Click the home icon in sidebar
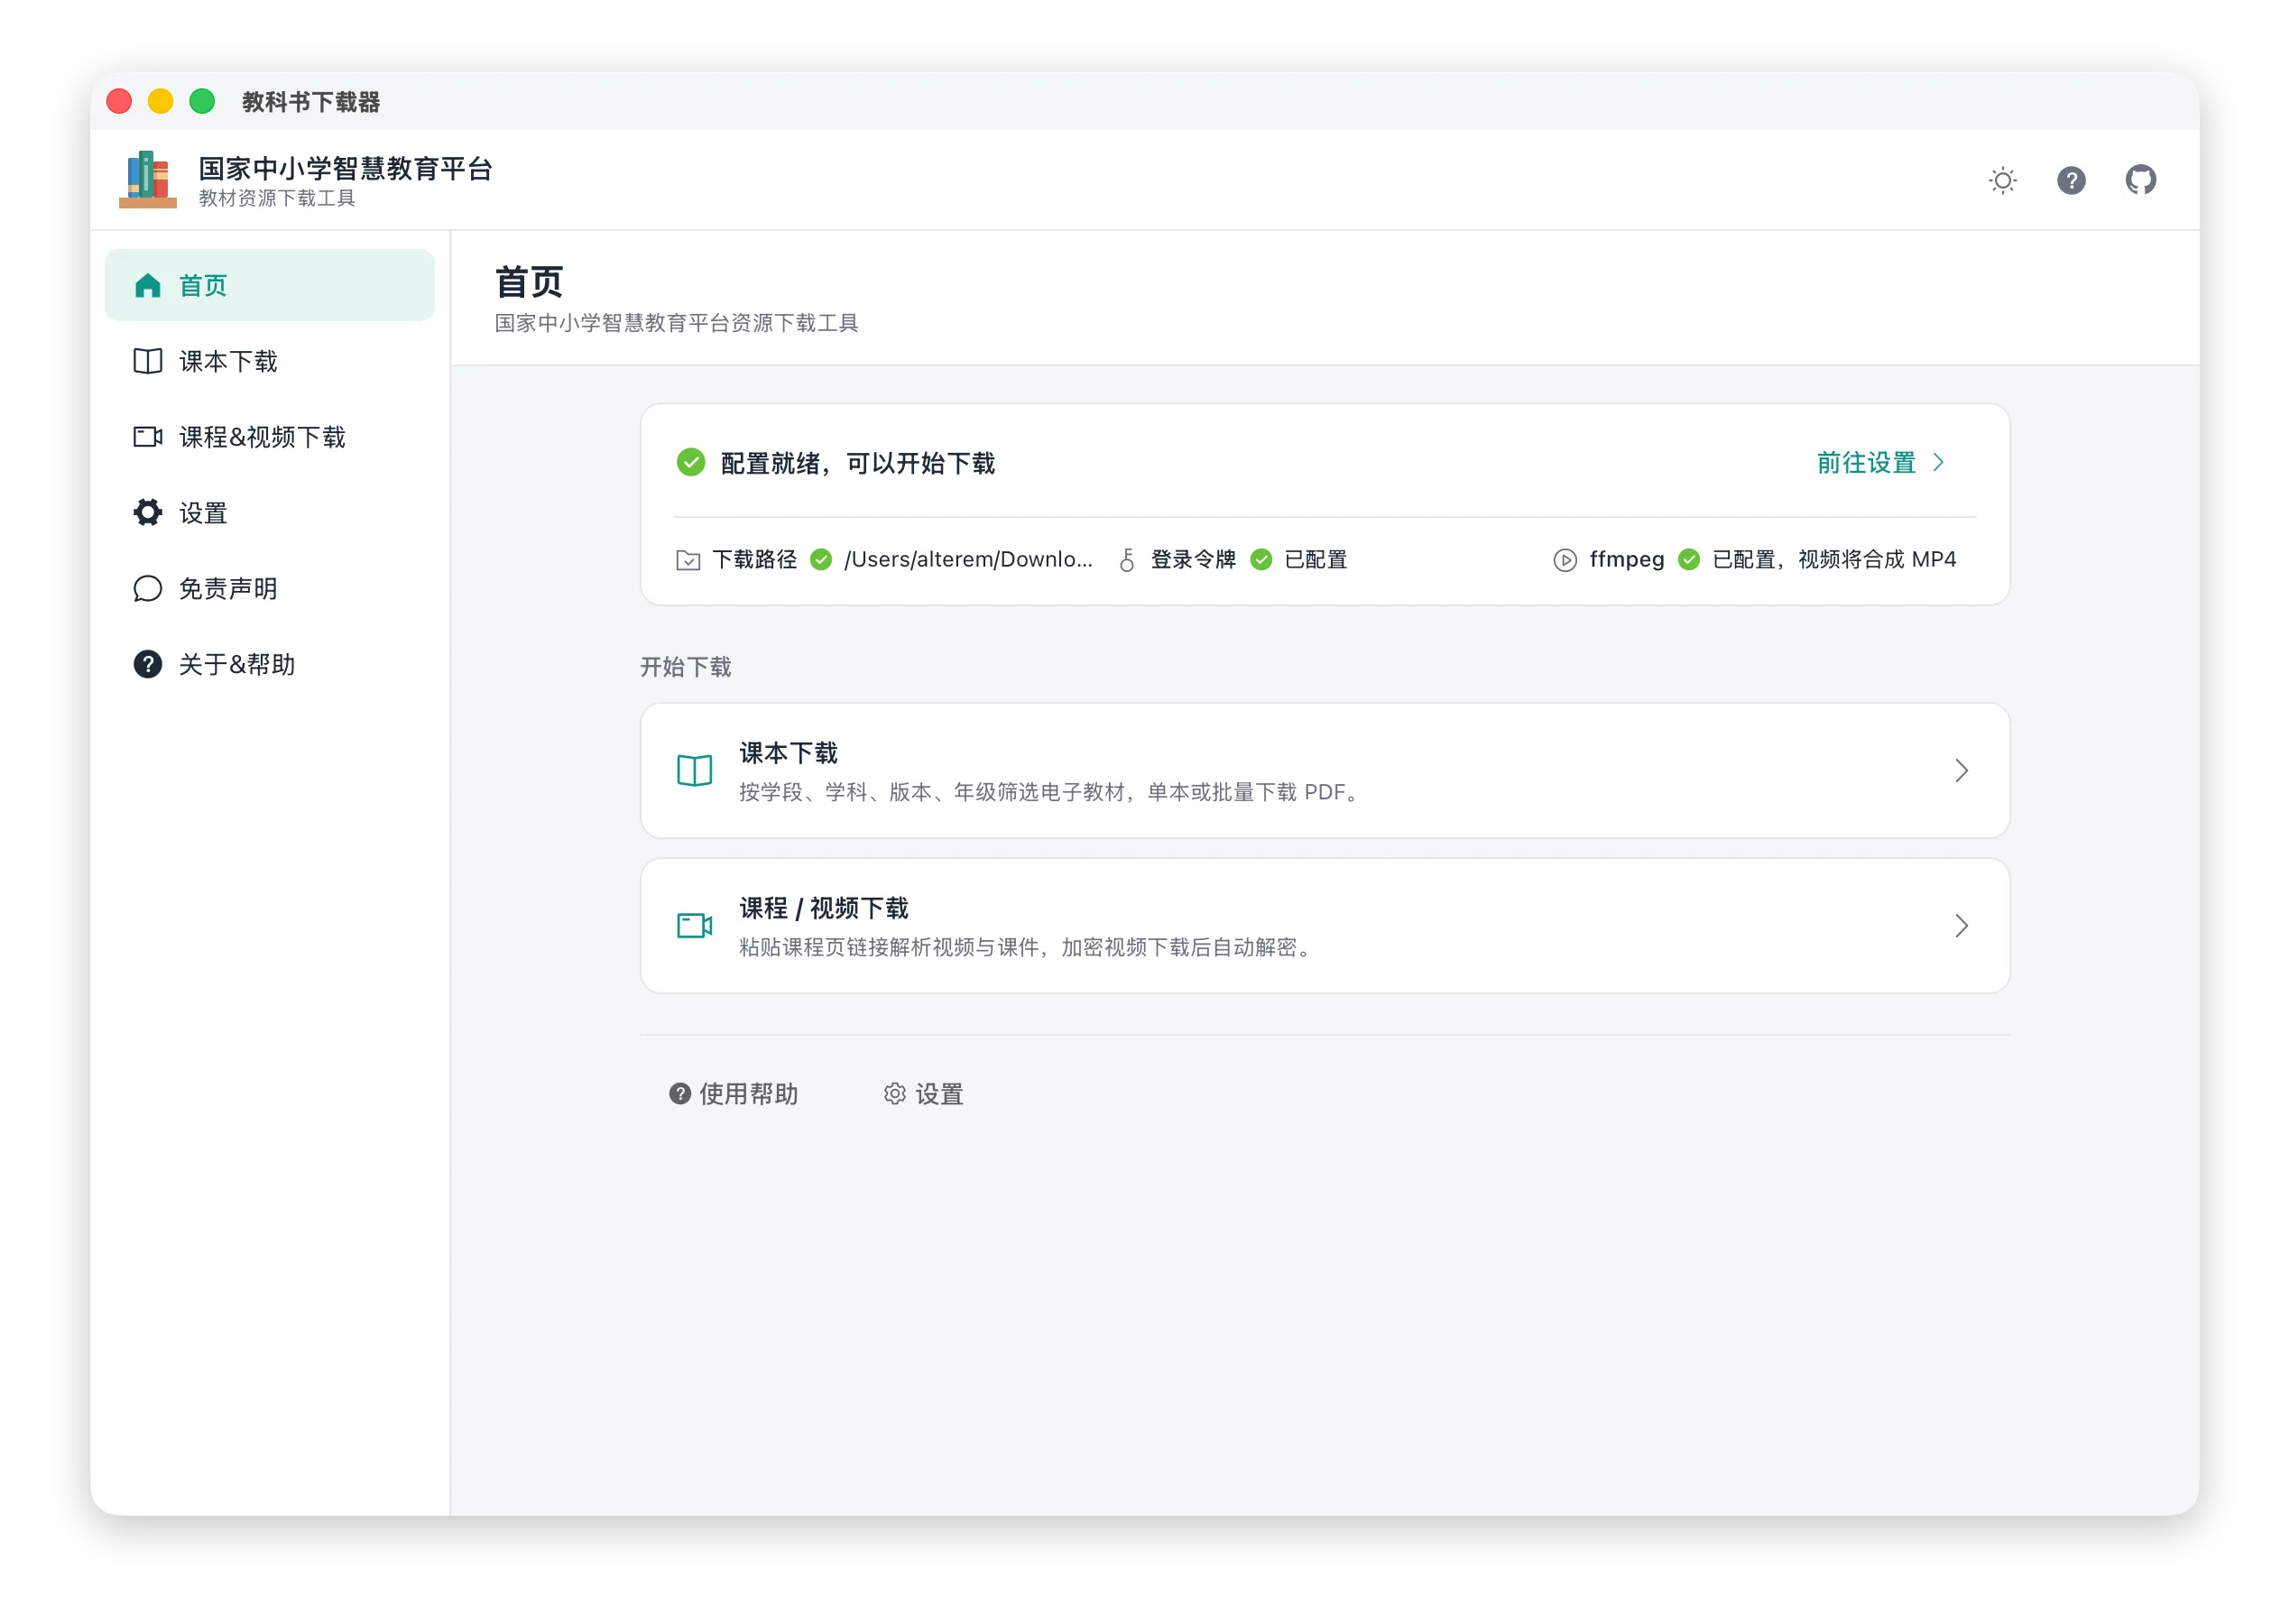 [x=148, y=286]
